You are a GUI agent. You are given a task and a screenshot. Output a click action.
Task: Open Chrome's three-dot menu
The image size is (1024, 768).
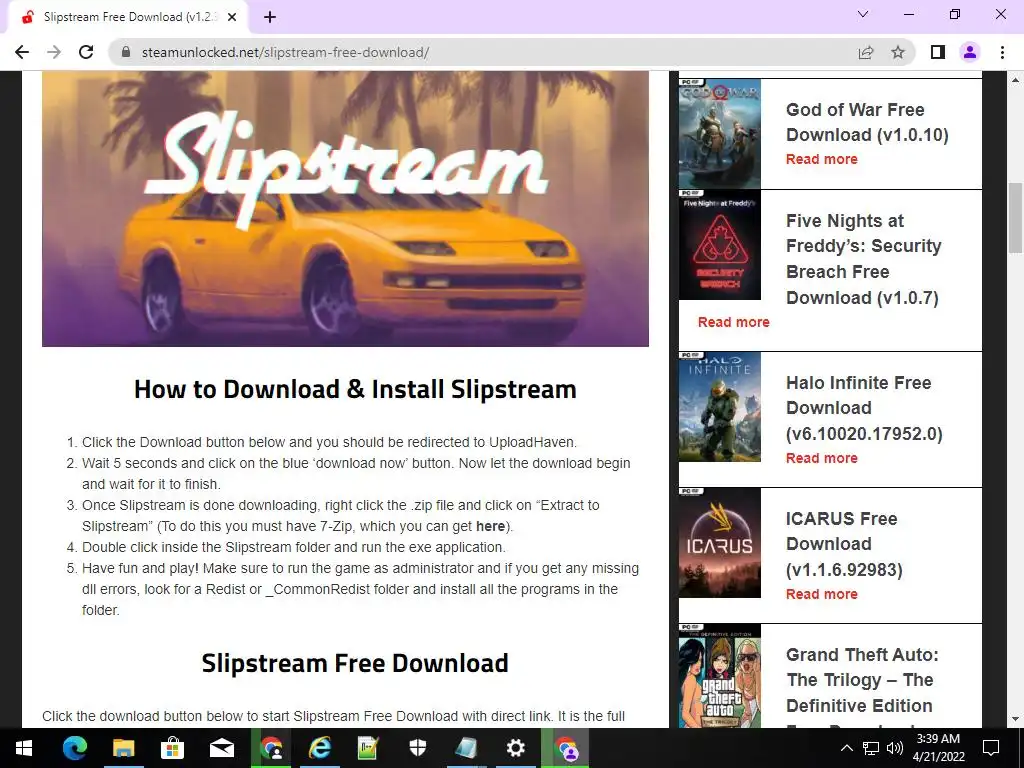[x=1002, y=52]
